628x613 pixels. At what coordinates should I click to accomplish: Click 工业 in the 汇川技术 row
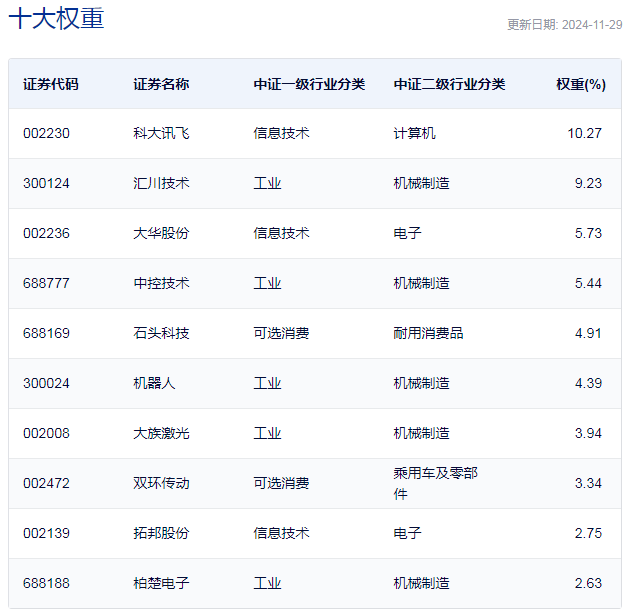point(267,183)
